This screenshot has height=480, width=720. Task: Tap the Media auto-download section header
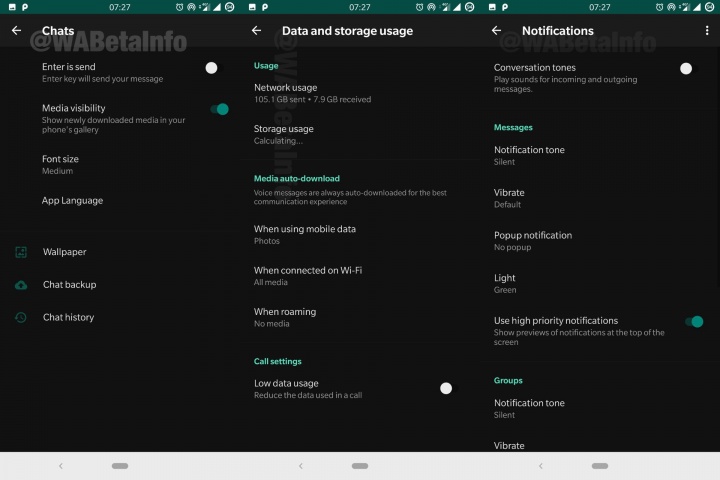click(x=297, y=179)
